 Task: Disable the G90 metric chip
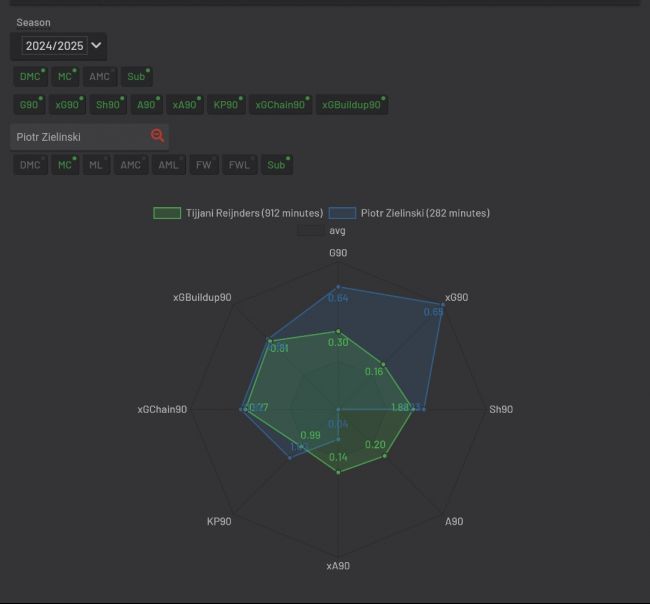[x=29, y=105]
